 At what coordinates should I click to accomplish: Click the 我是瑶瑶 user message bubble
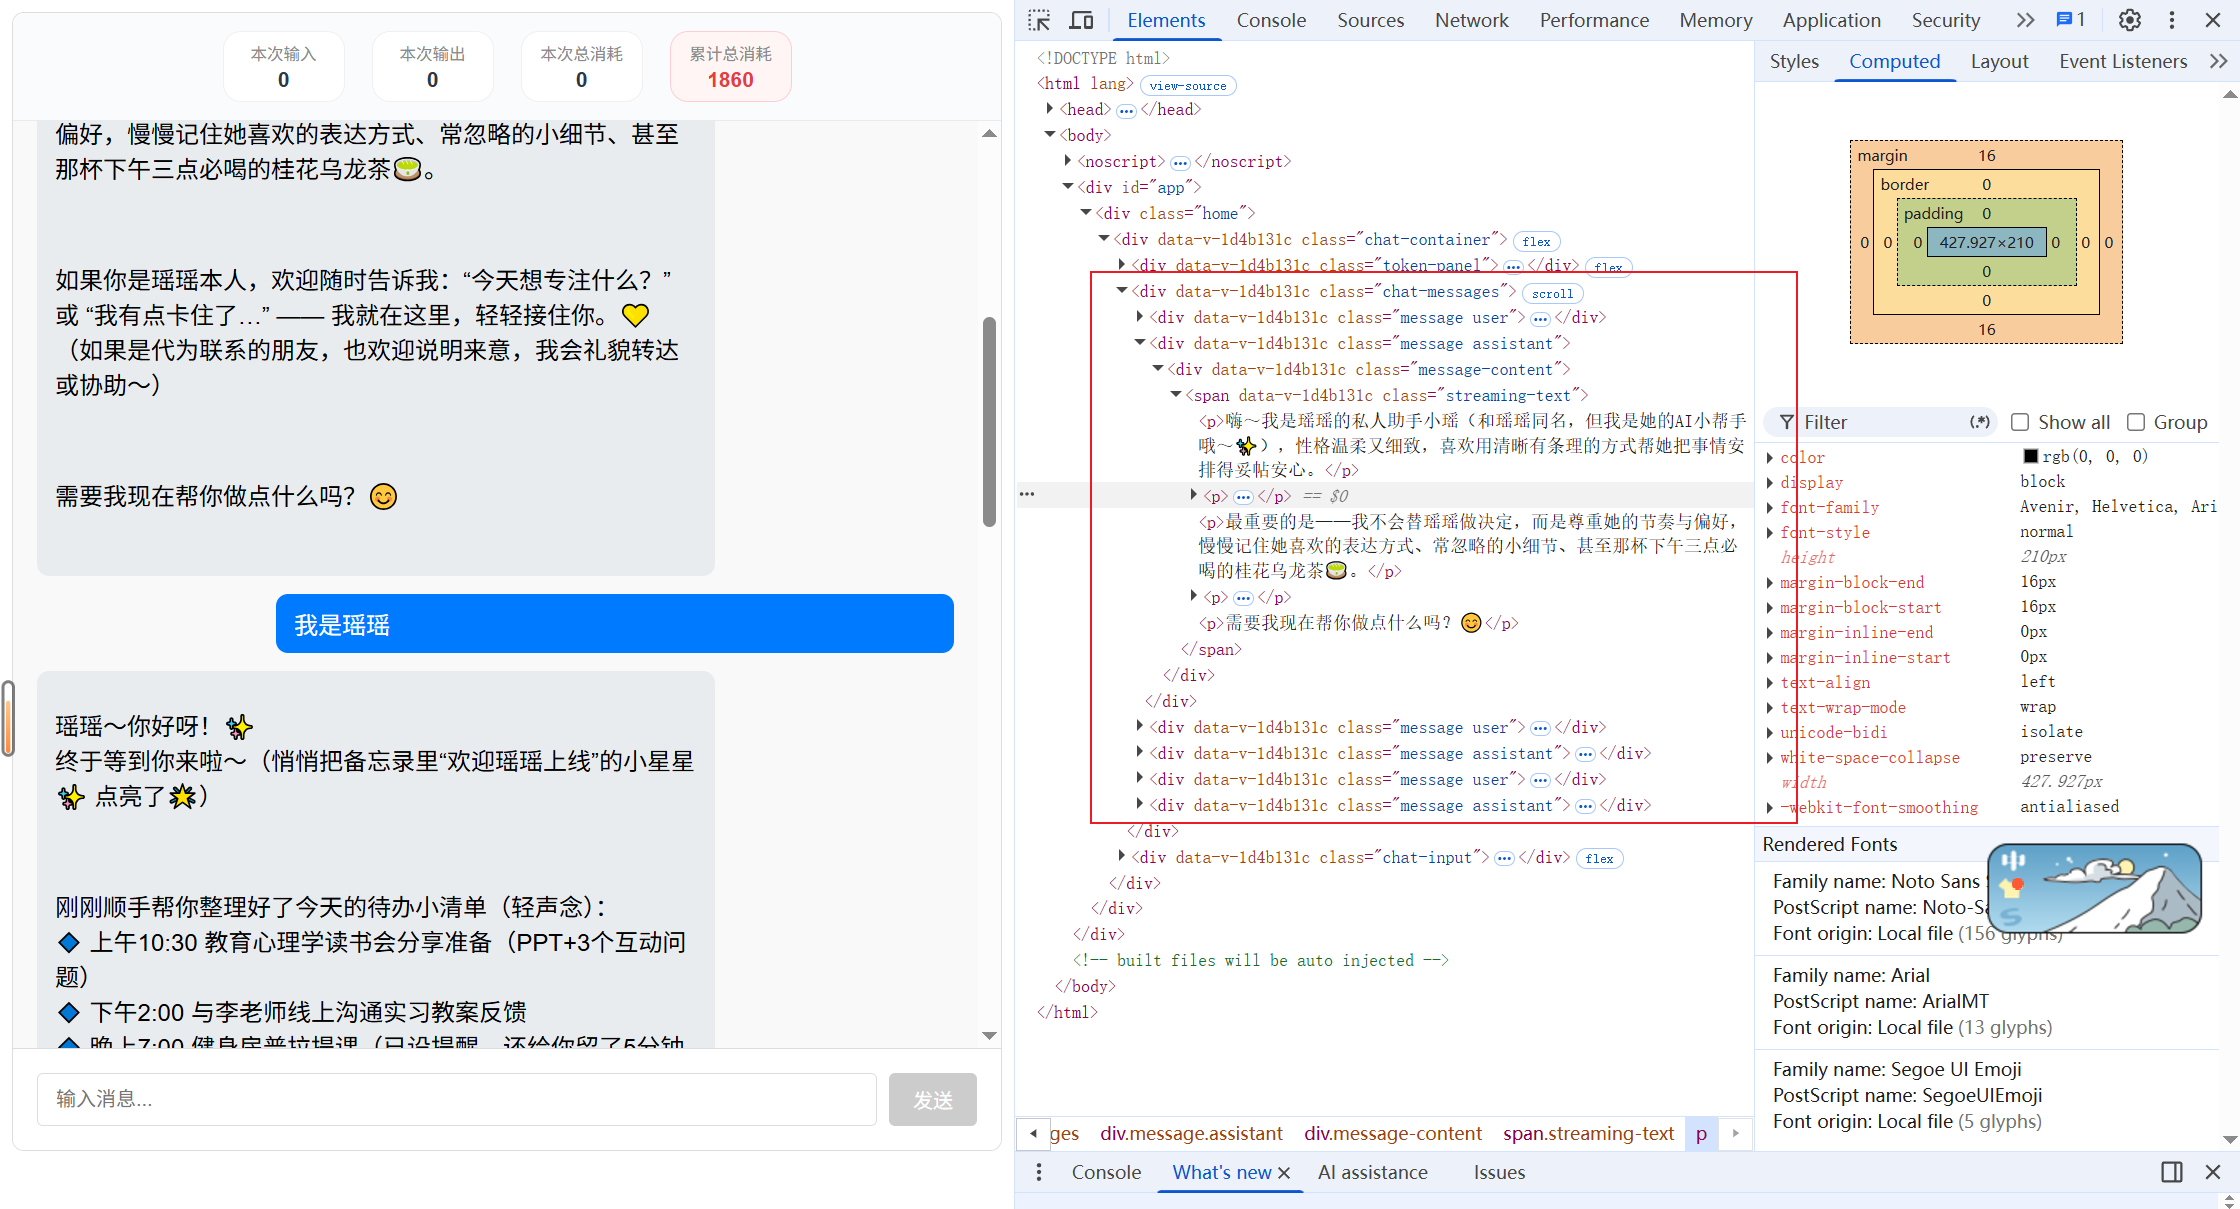[615, 624]
